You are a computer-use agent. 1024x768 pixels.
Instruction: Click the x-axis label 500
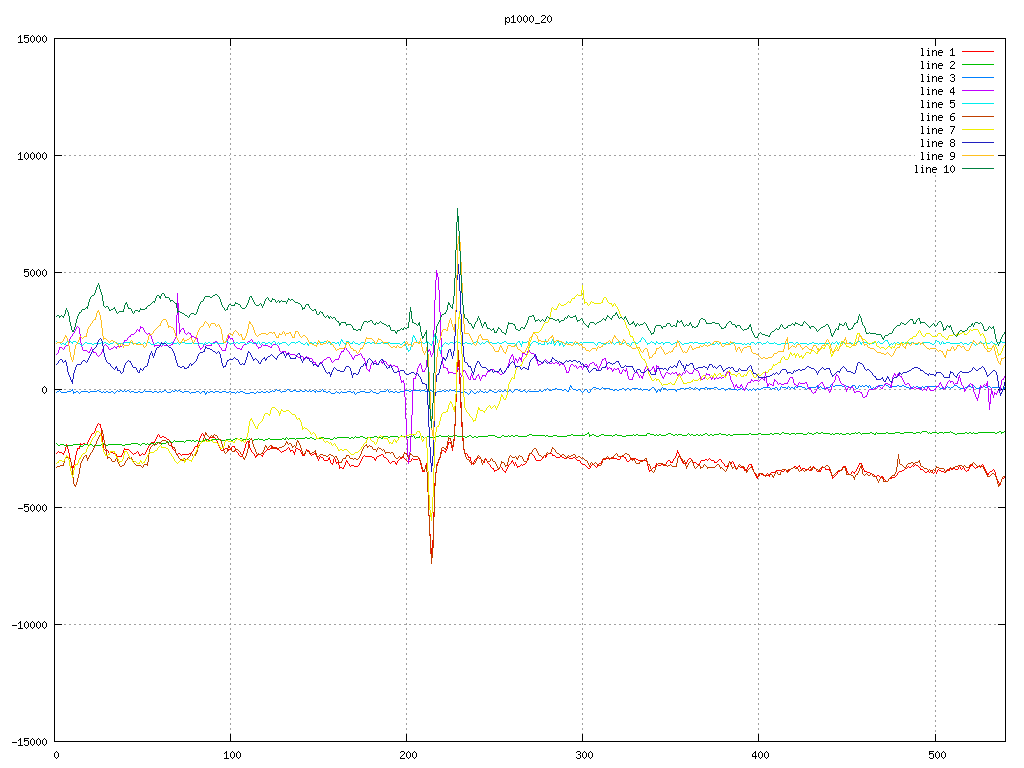937,756
